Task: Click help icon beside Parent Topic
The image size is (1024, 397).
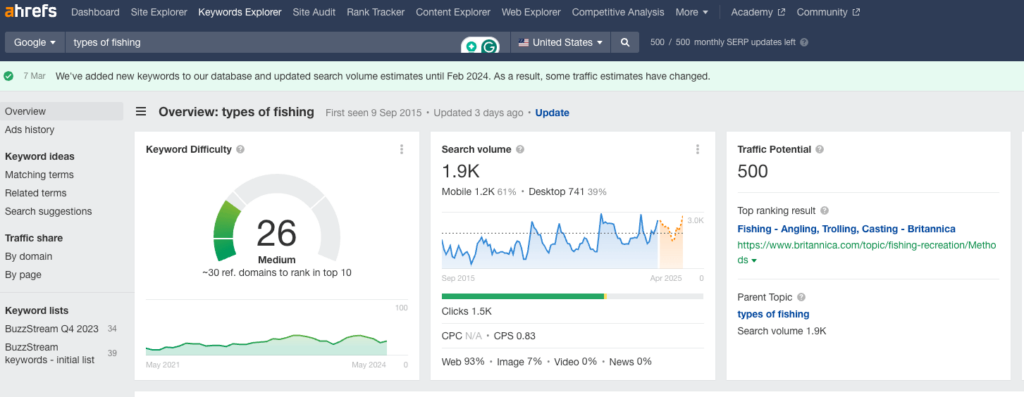Action: coord(801,297)
